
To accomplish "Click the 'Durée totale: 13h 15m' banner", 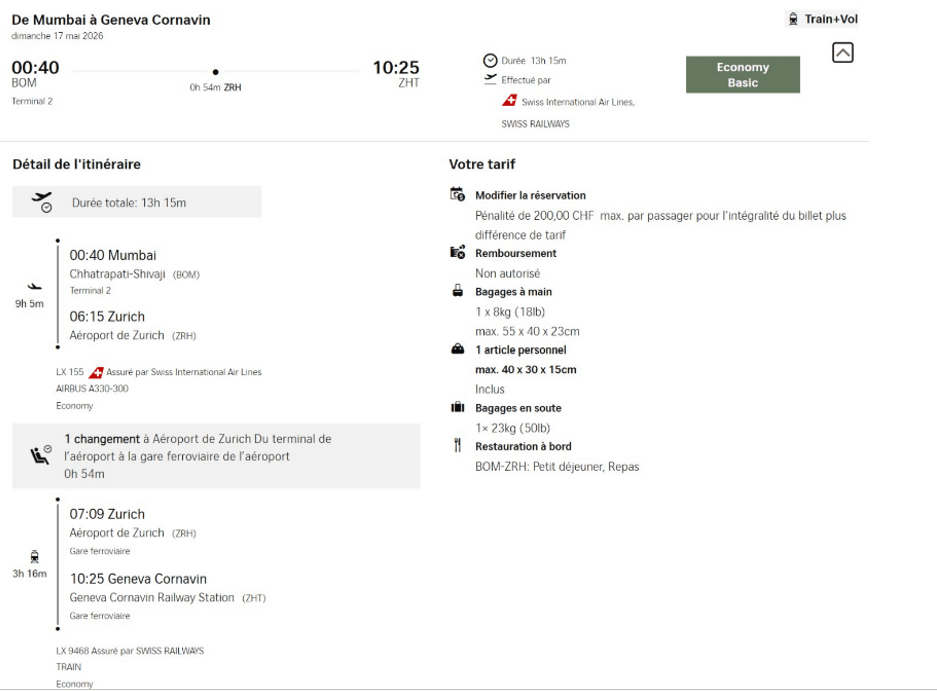I will 137,203.
